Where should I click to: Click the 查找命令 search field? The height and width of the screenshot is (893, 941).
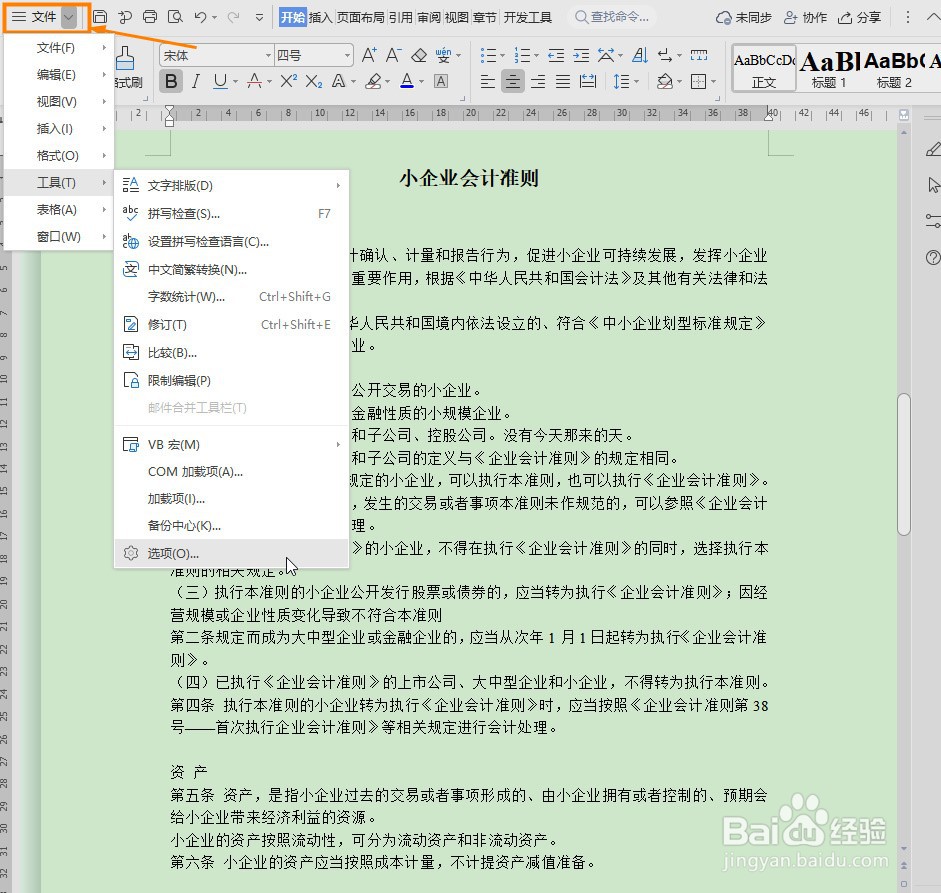click(x=613, y=17)
